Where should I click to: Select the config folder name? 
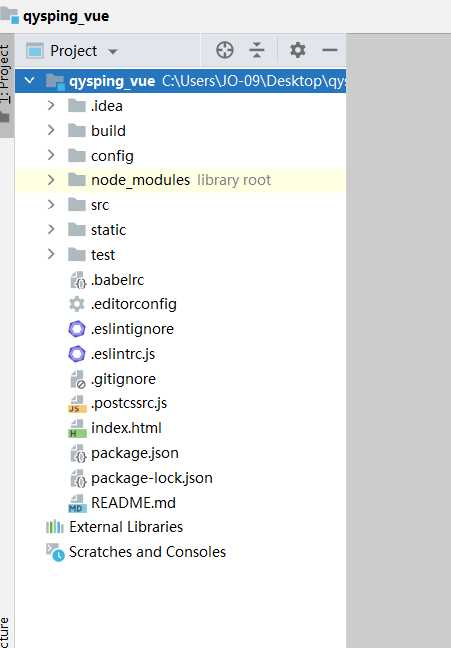click(x=112, y=156)
